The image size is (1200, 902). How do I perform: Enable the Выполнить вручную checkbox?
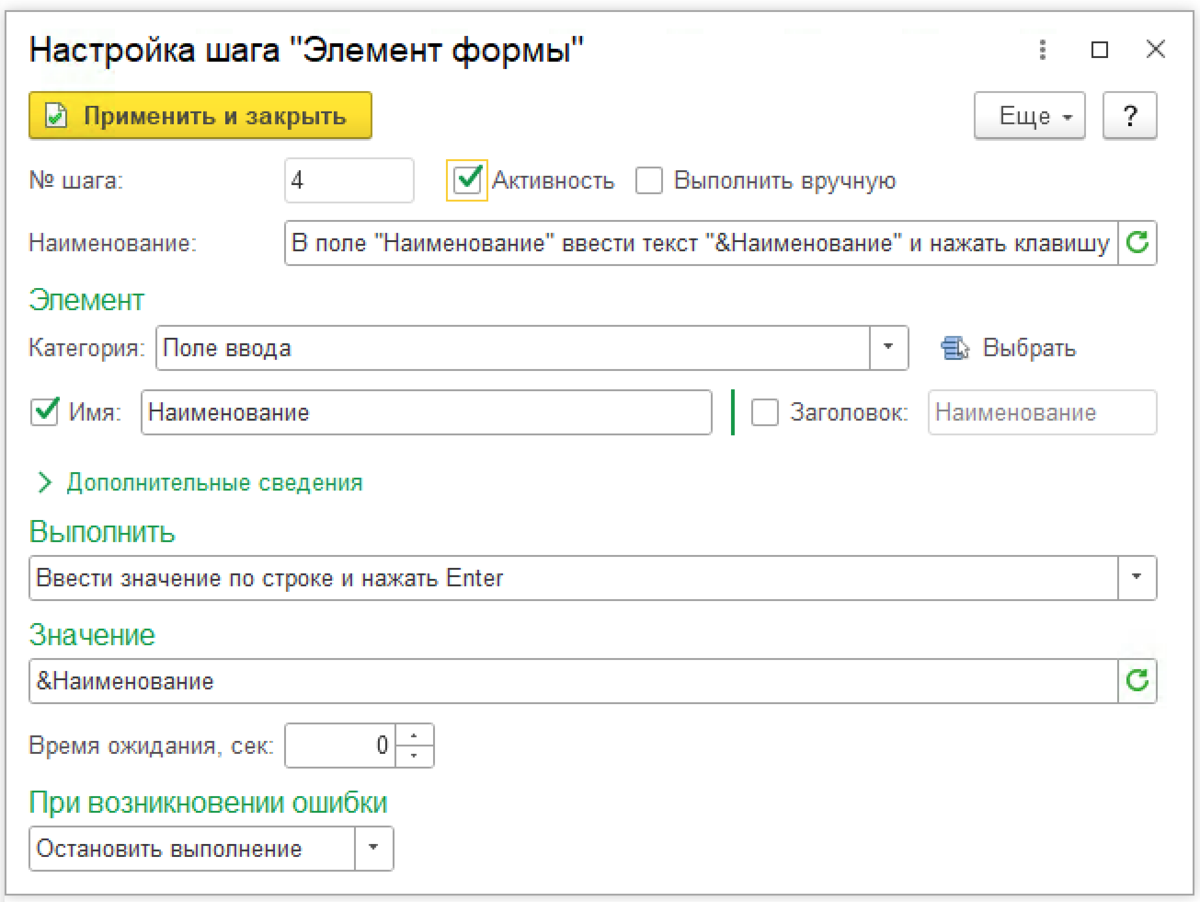(x=650, y=181)
